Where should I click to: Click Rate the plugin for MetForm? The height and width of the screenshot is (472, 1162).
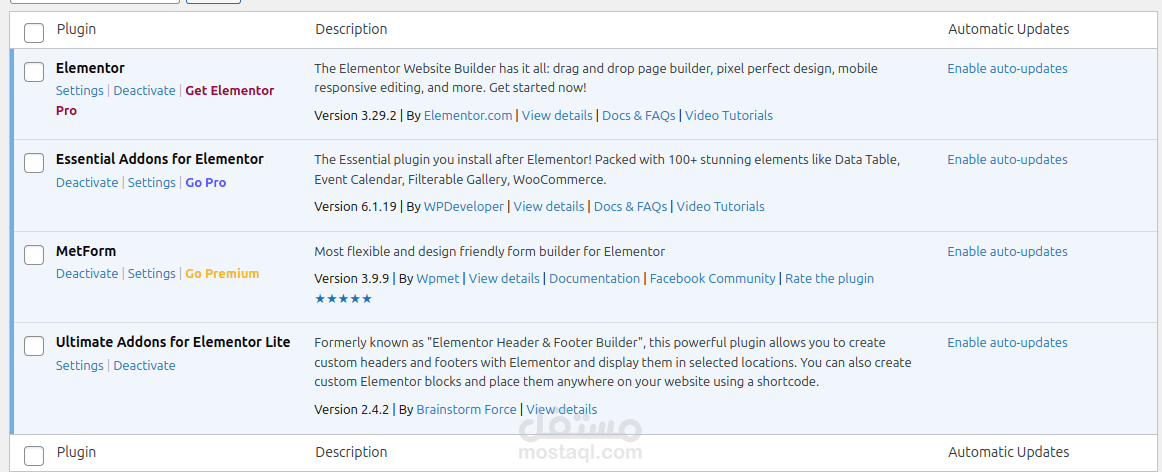click(x=829, y=279)
